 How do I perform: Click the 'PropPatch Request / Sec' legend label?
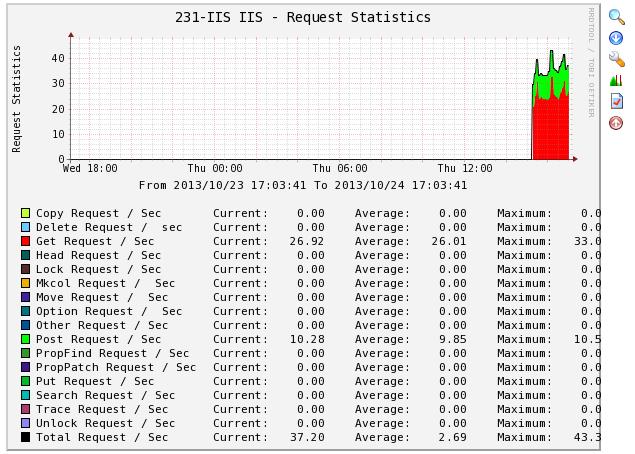[x=116, y=367]
